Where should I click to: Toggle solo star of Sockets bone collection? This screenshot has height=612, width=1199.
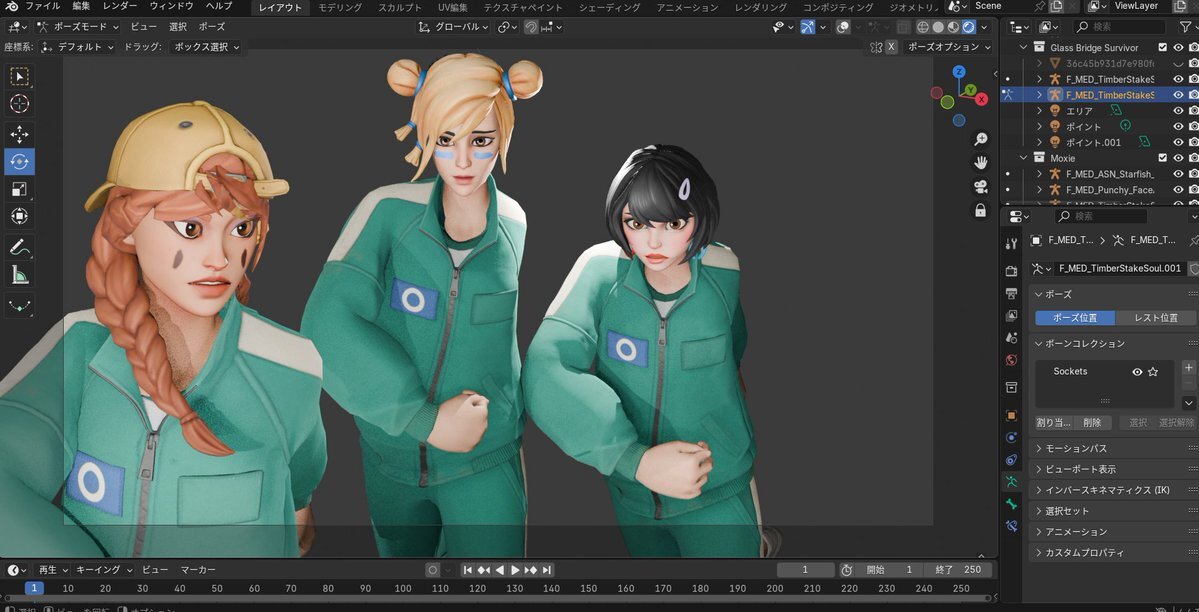point(1153,372)
